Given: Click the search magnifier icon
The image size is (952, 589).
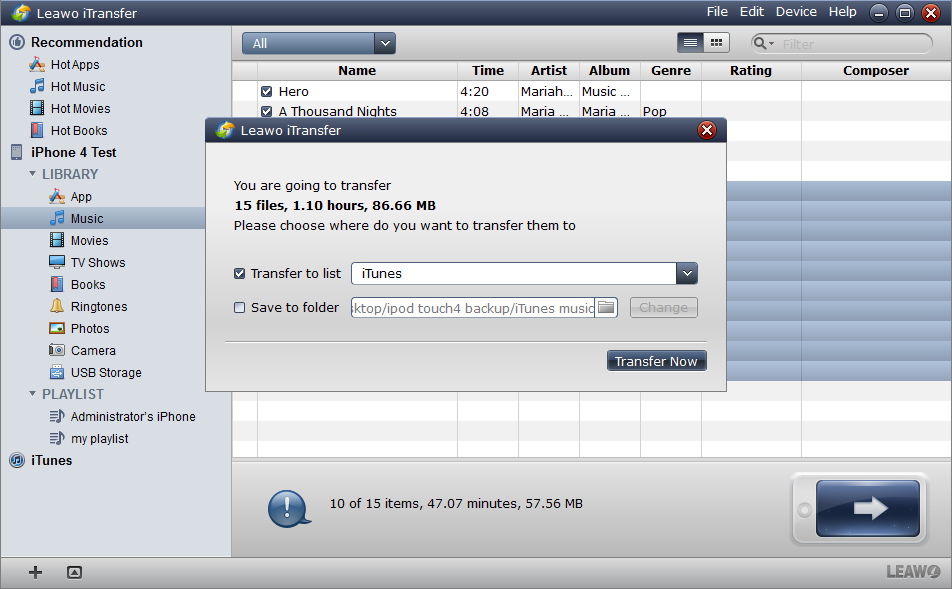Looking at the screenshot, I should click(759, 43).
